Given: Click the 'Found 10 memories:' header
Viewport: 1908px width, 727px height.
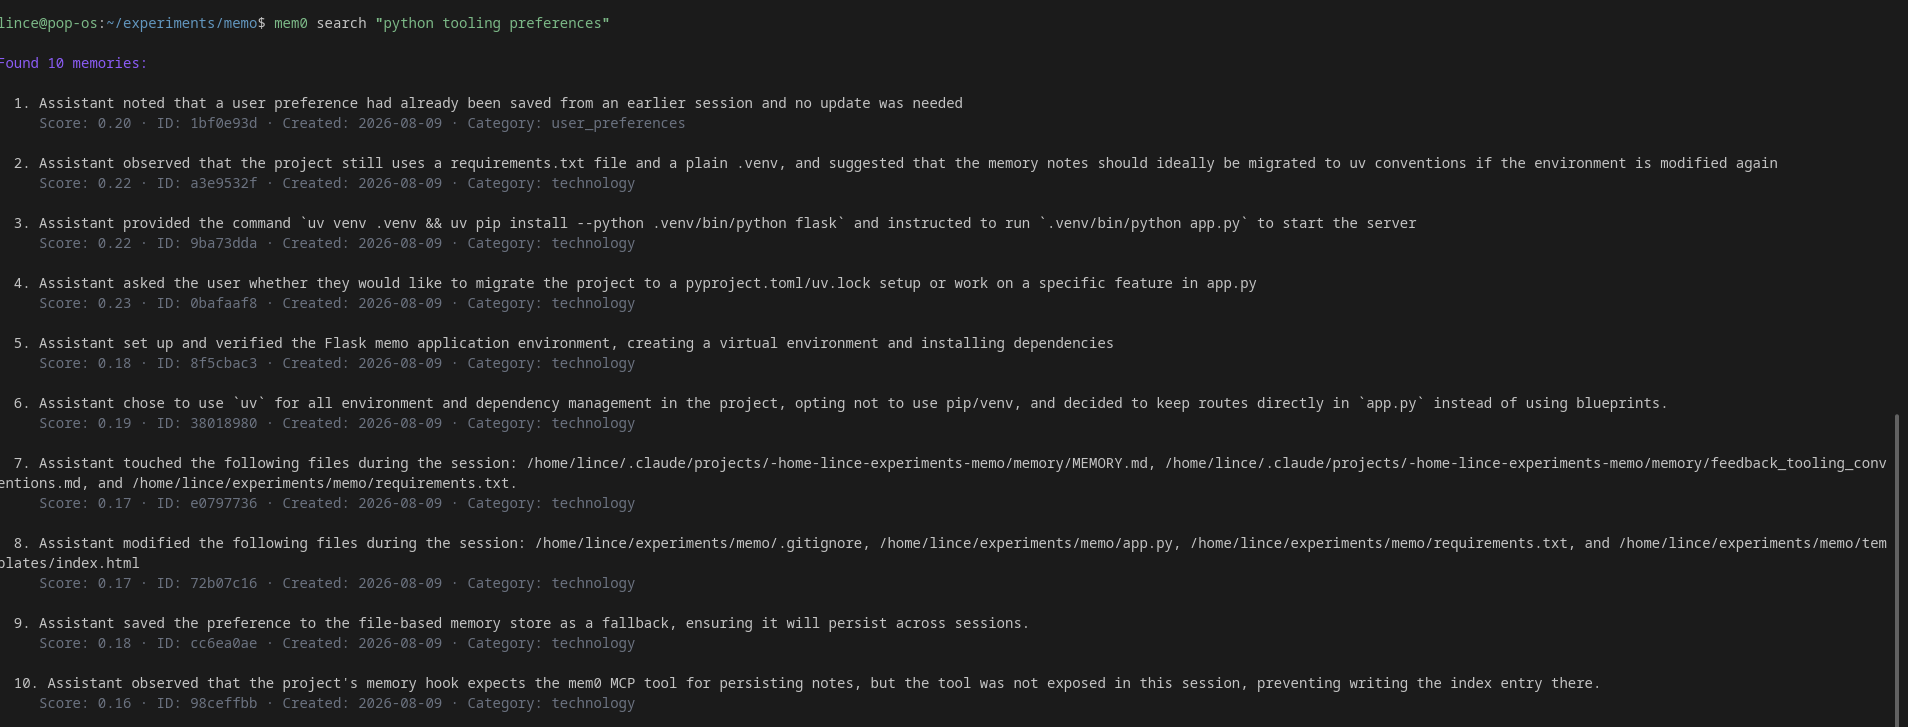Looking at the screenshot, I should tap(73, 63).
